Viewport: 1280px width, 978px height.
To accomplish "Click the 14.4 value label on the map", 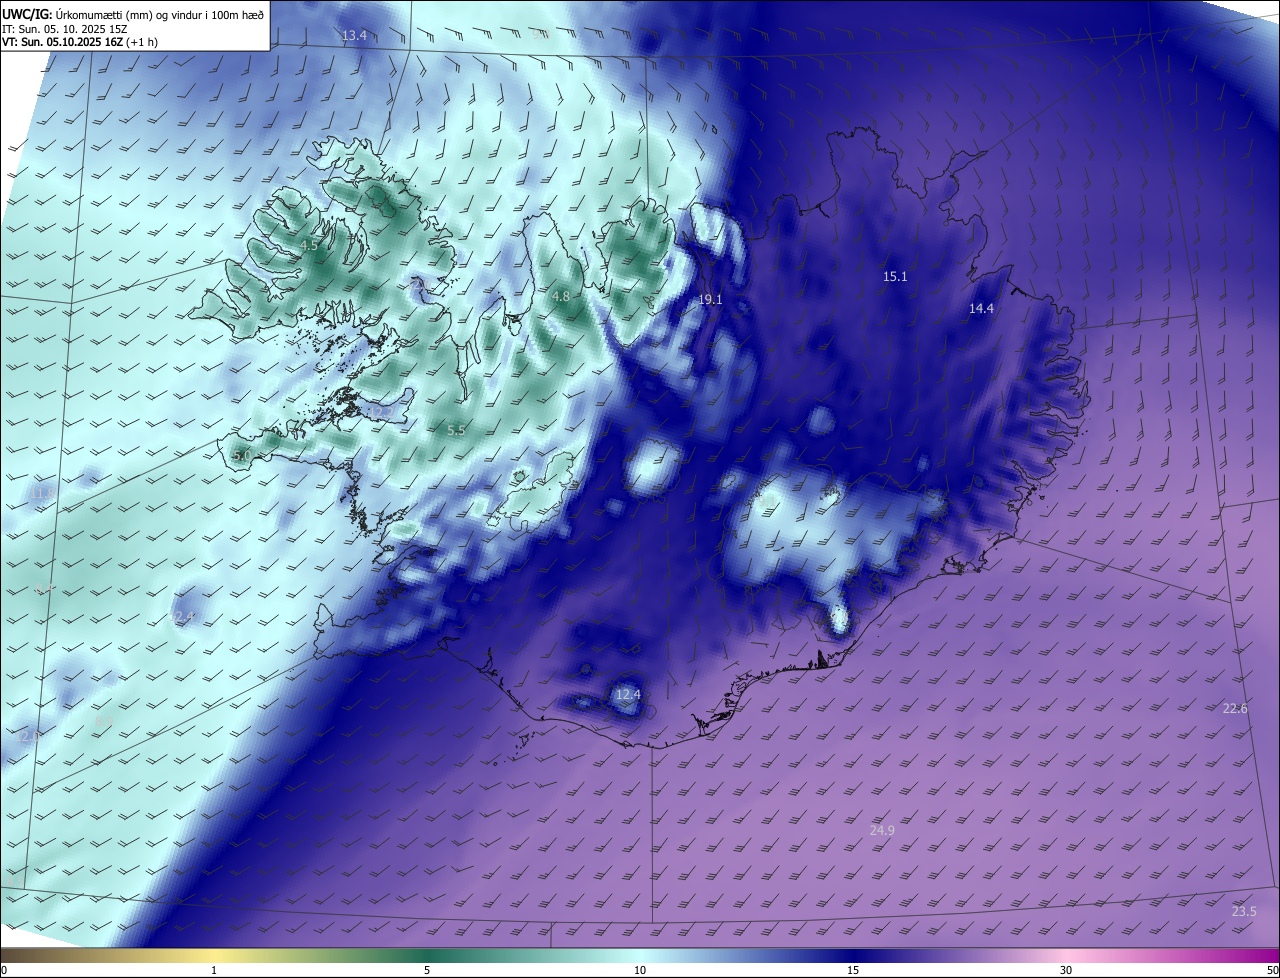I will 981,309.
